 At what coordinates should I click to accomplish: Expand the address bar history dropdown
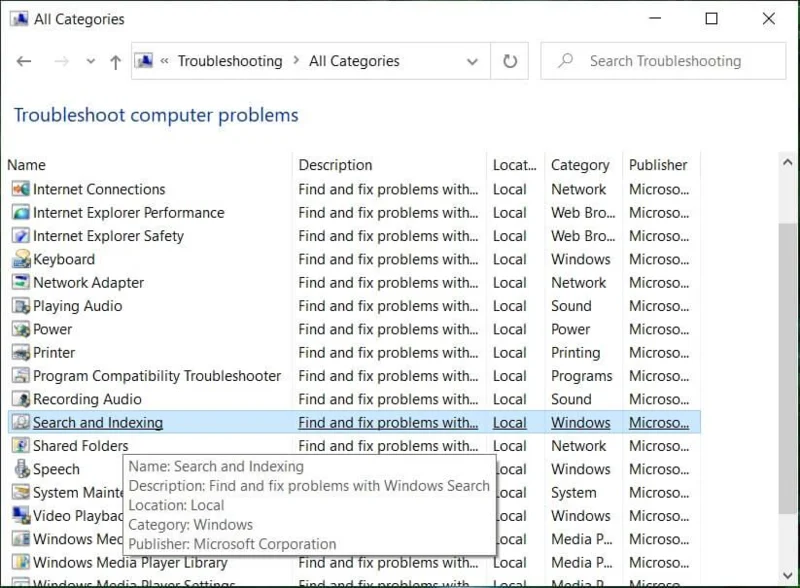472,62
